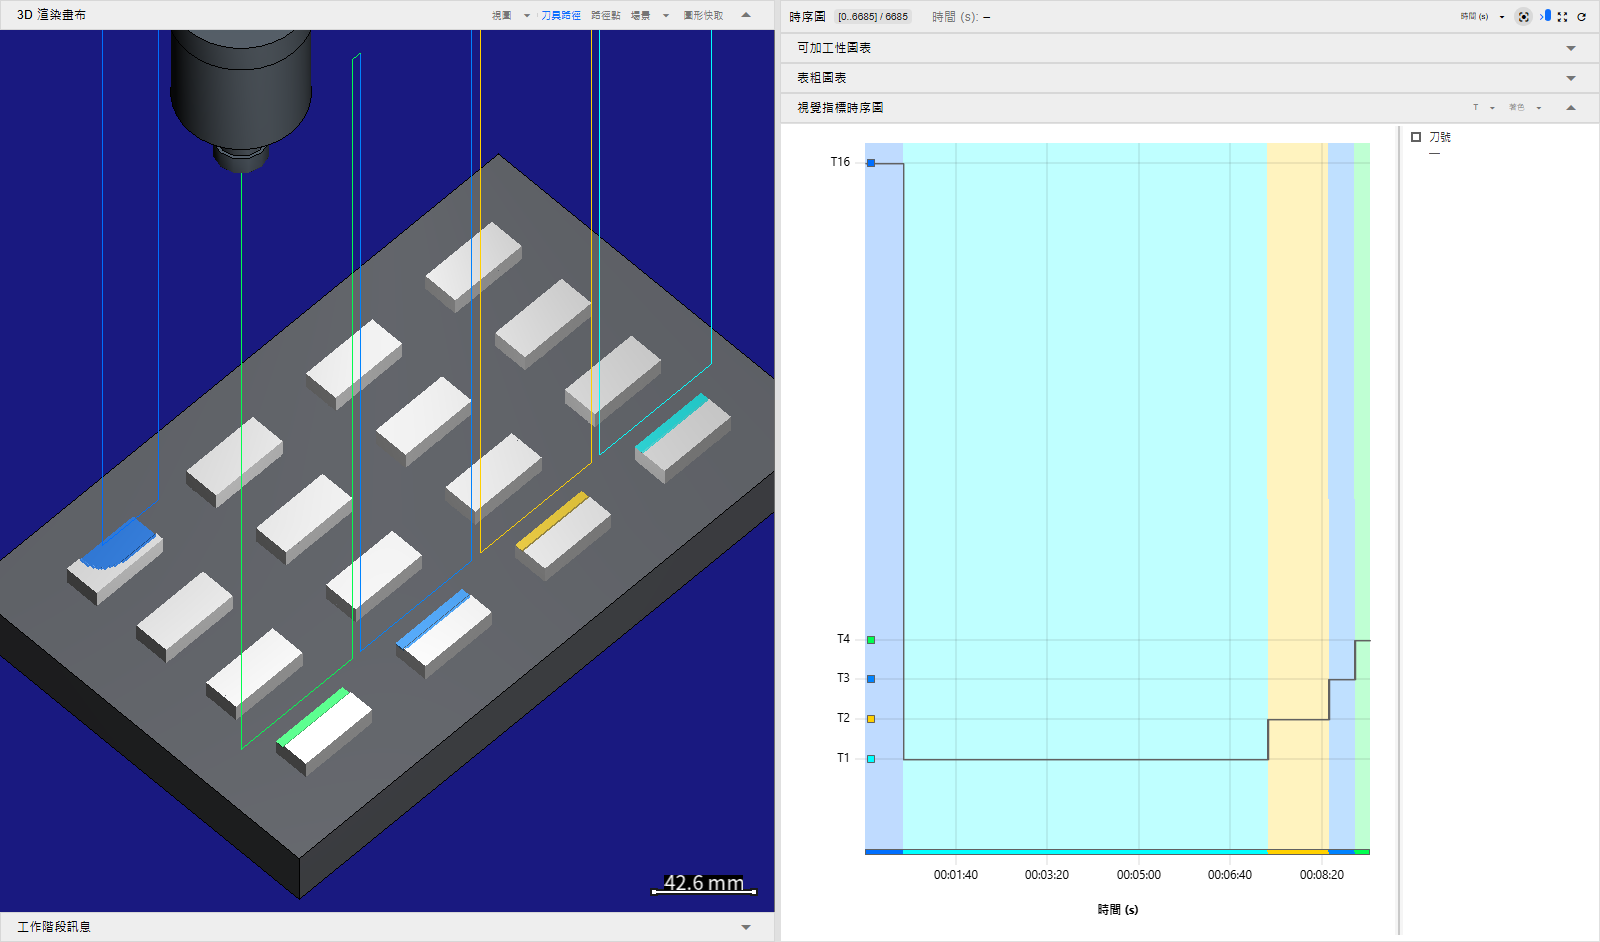1600x942 pixels.
Task: Expand the 表粗圖表 panel
Action: [1571, 78]
